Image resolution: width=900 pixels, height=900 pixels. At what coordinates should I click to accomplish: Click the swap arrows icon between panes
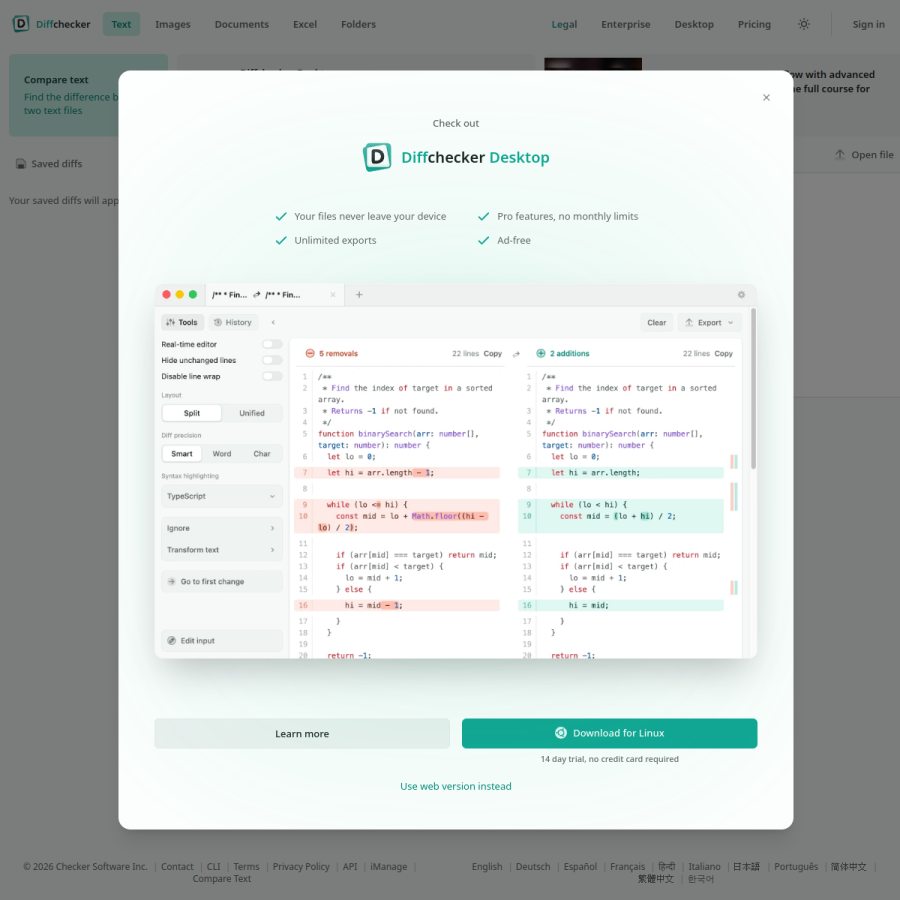click(516, 354)
